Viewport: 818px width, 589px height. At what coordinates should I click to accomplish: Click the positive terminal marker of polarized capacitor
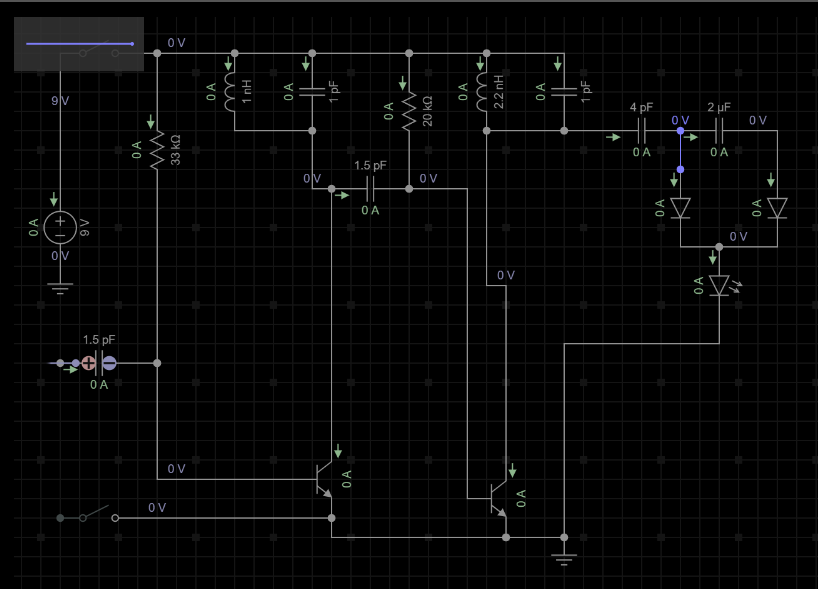coord(89,363)
